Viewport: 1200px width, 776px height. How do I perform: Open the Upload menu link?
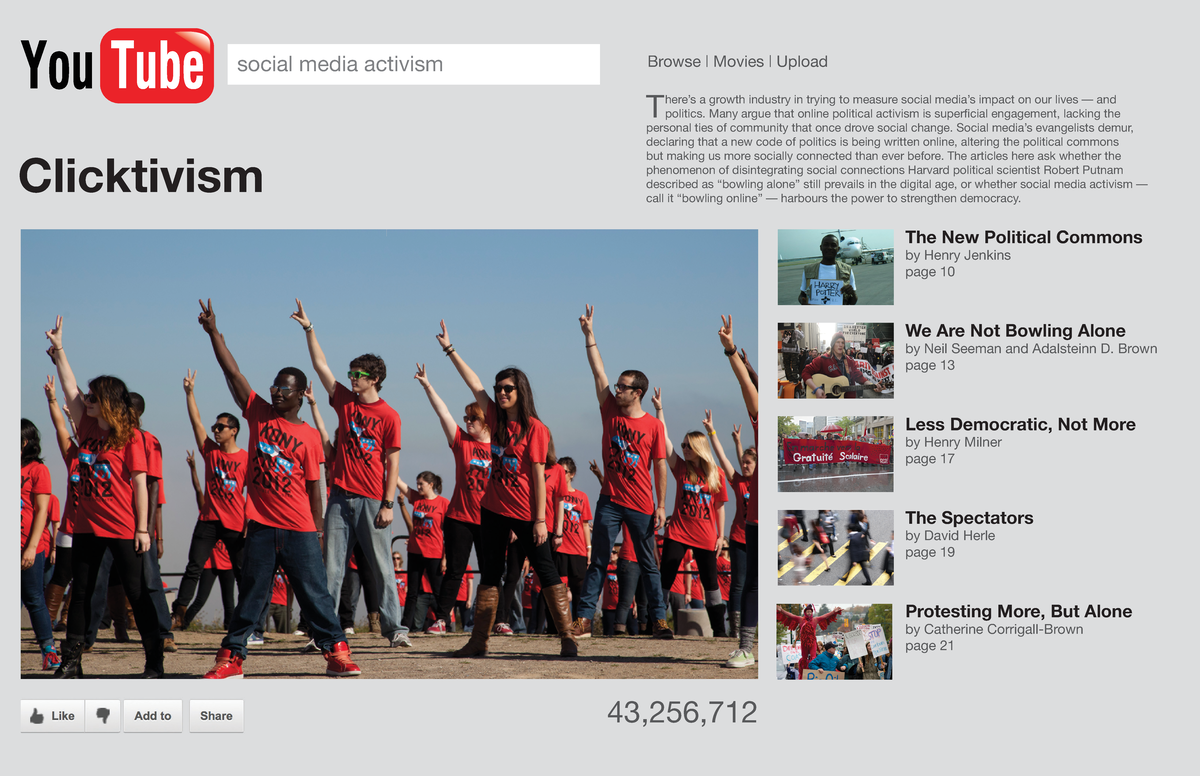[x=802, y=62]
